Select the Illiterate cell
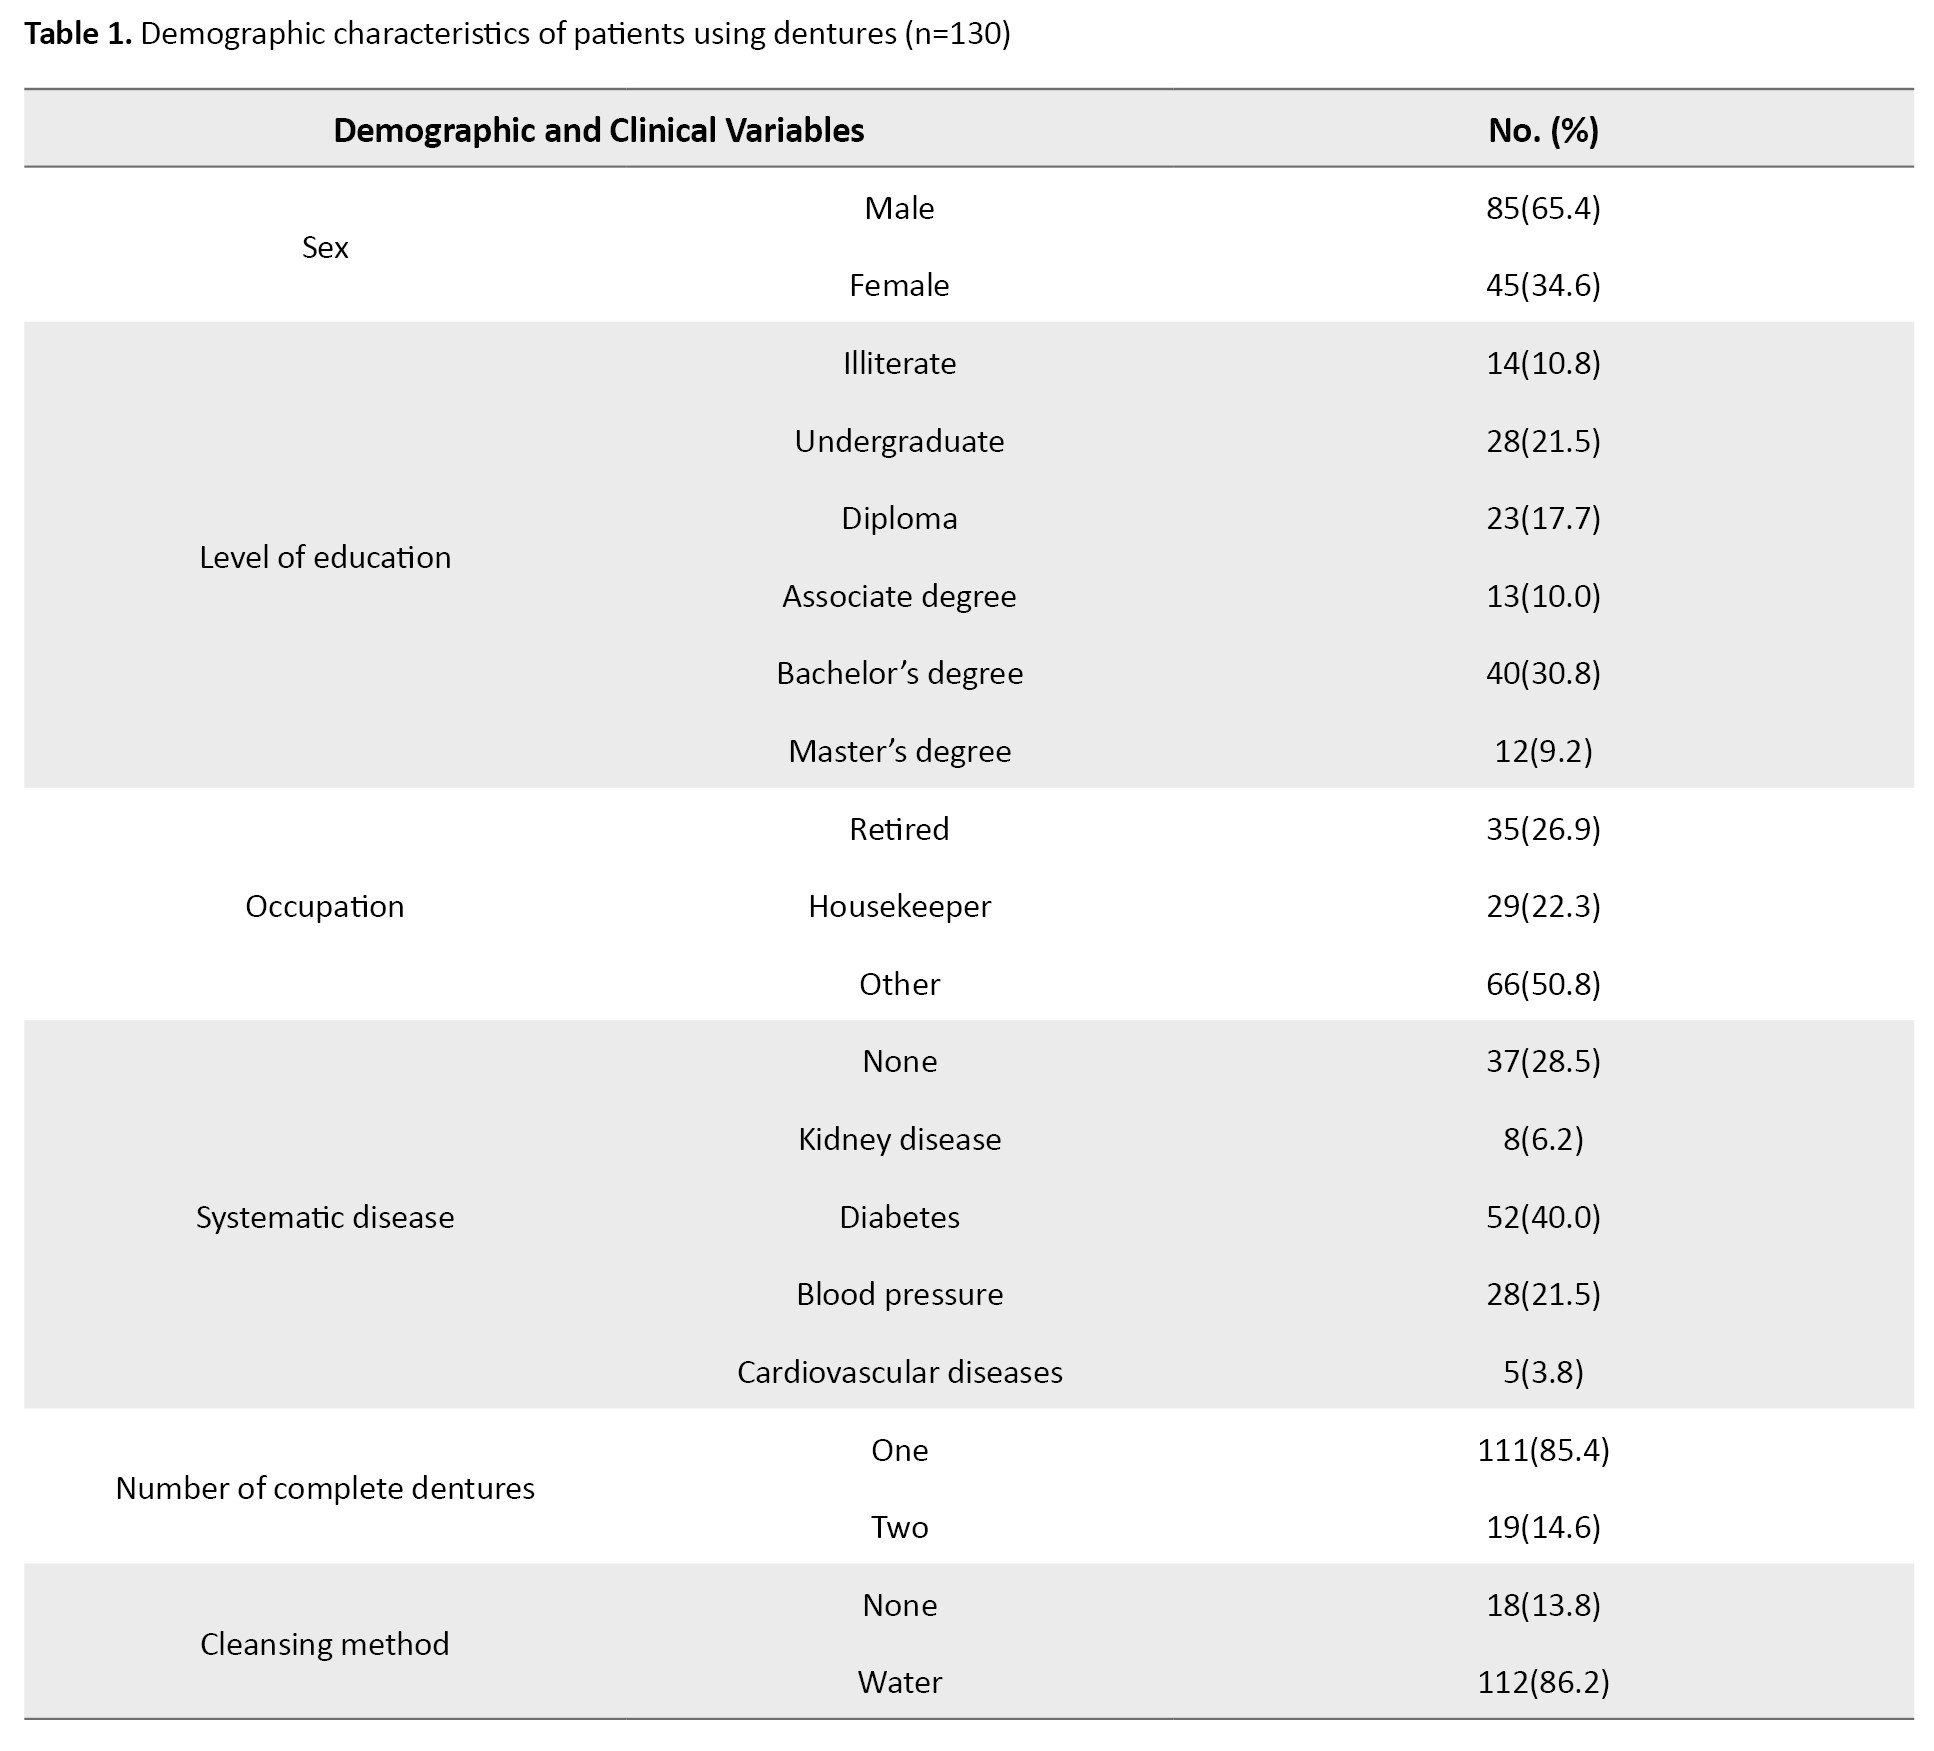This screenshot has height=1751, width=1934. point(899,363)
